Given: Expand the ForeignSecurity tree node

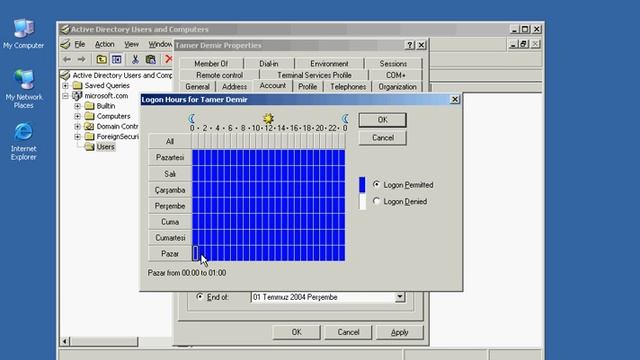Looking at the screenshot, I should 78,136.
